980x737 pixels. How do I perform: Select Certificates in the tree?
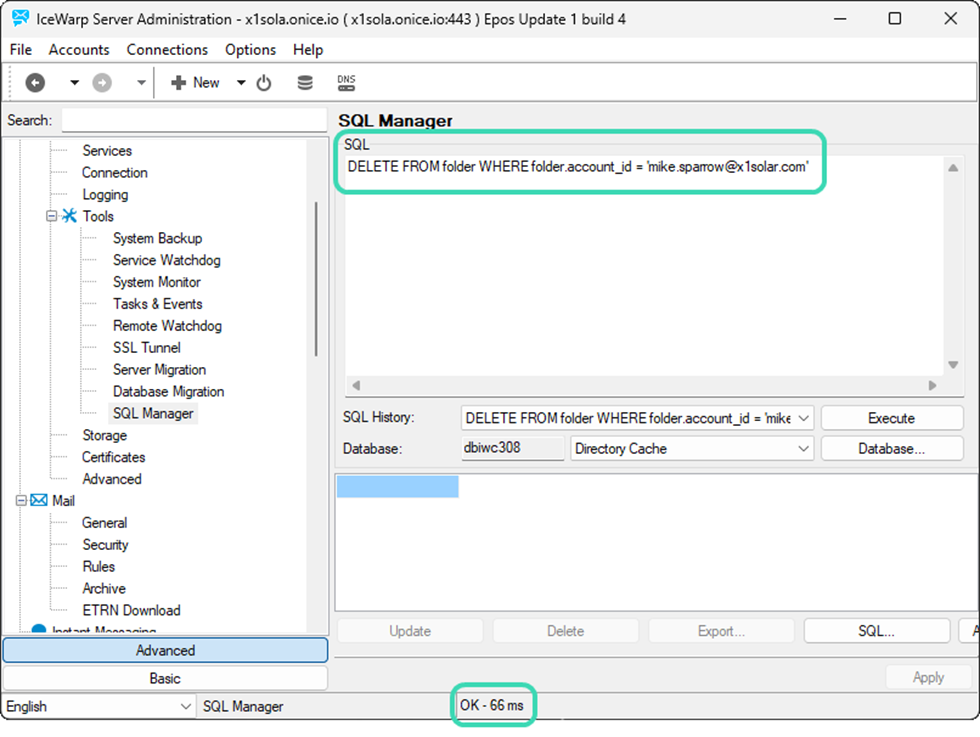point(113,457)
